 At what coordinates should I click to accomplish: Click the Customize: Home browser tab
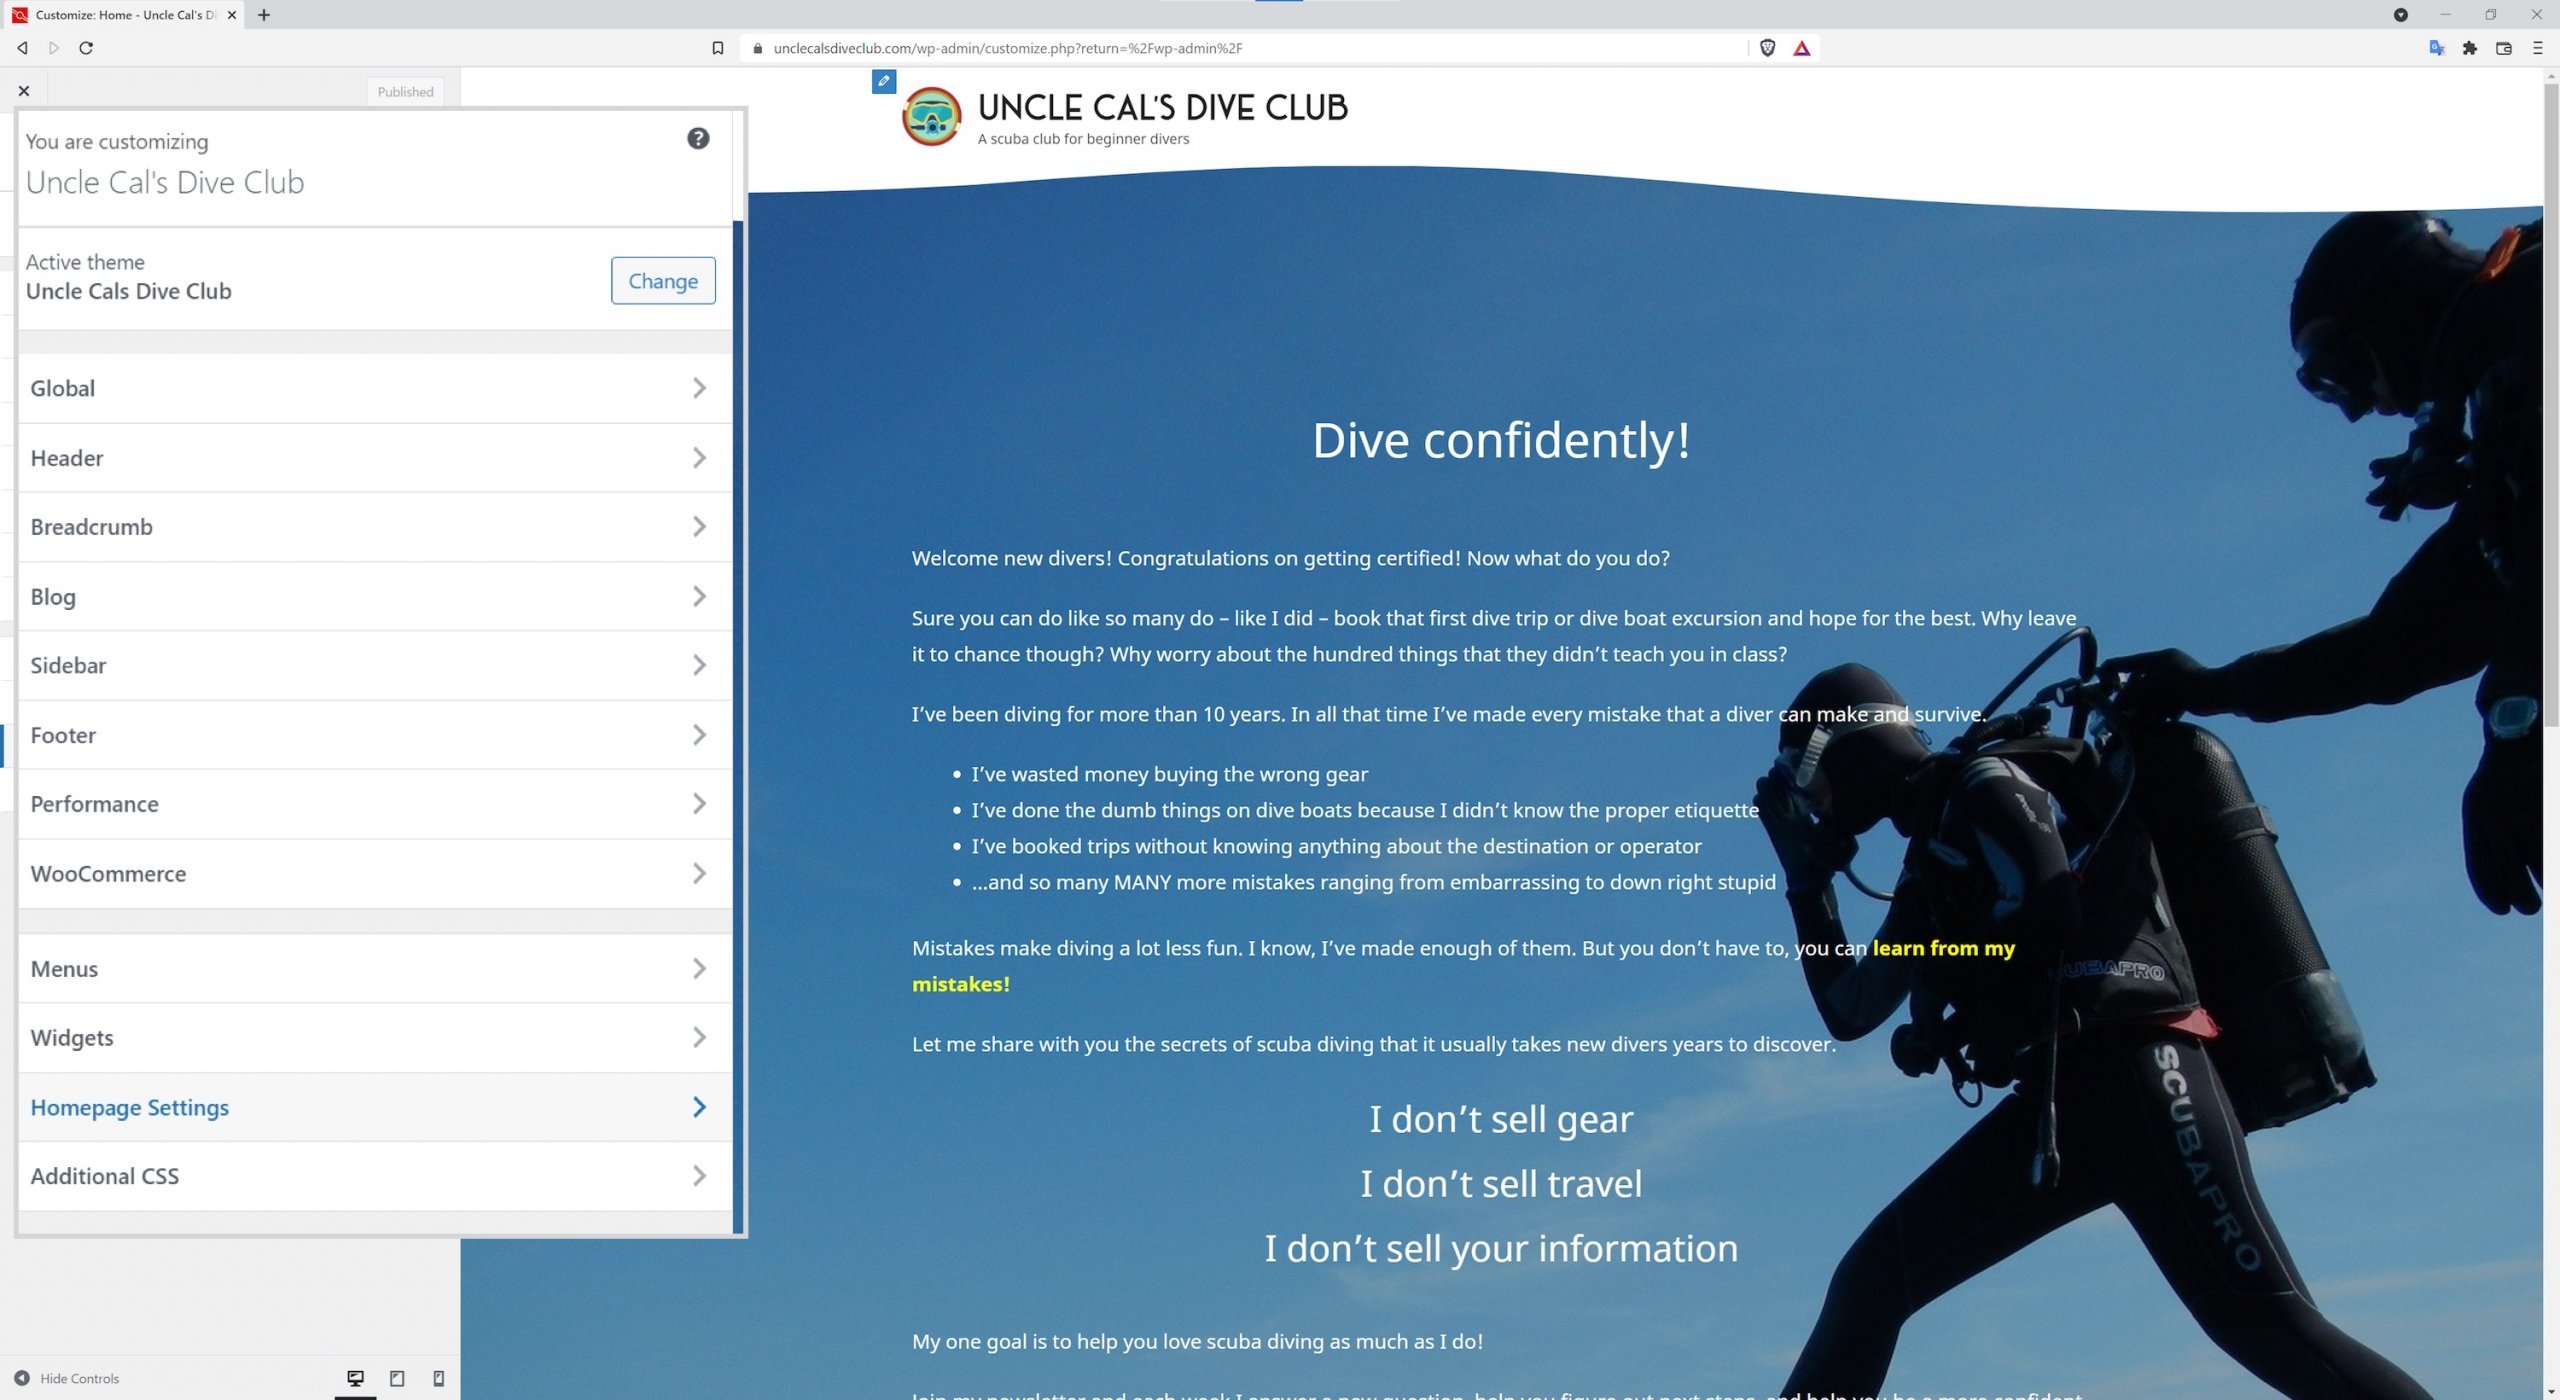pos(122,15)
